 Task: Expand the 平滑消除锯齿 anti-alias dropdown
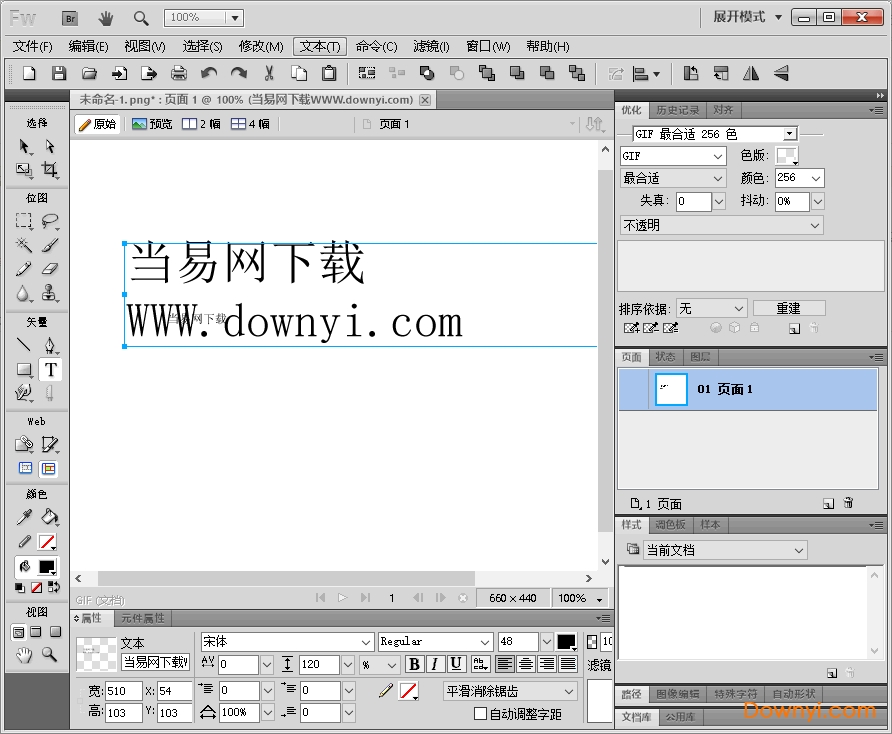coord(569,692)
